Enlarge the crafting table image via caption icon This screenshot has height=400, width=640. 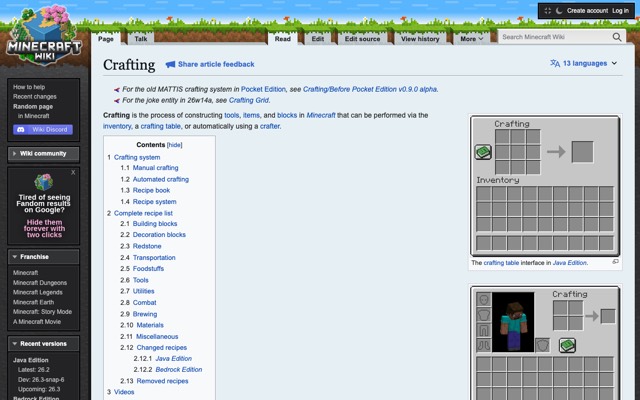tap(616, 262)
